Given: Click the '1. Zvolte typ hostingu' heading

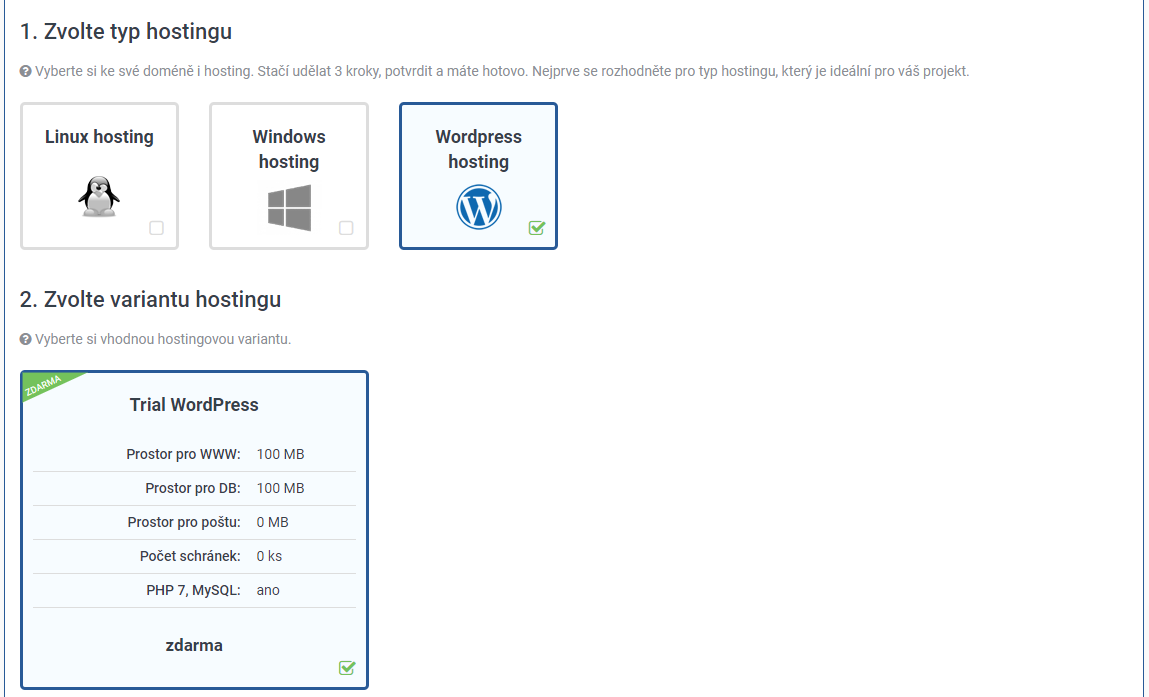Looking at the screenshot, I should (x=126, y=32).
